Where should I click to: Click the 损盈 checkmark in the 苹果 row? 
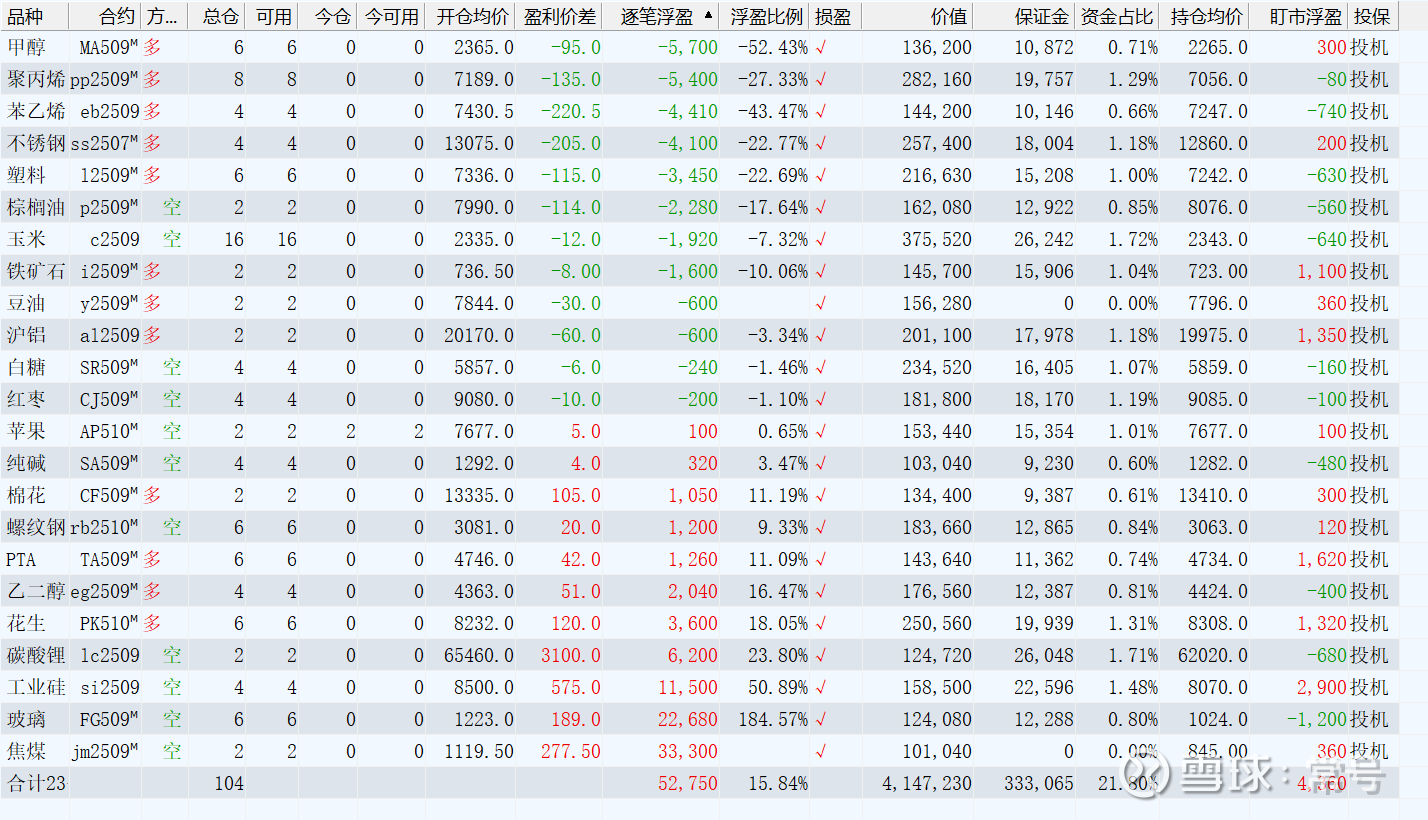click(821, 431)
